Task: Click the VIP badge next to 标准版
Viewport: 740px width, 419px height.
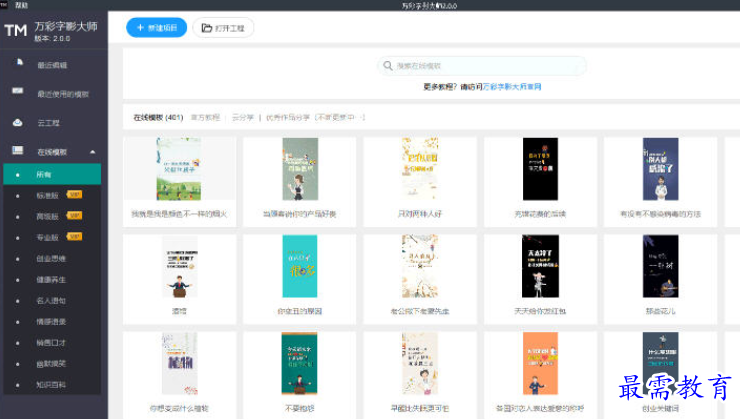Action: pos(75,194)
